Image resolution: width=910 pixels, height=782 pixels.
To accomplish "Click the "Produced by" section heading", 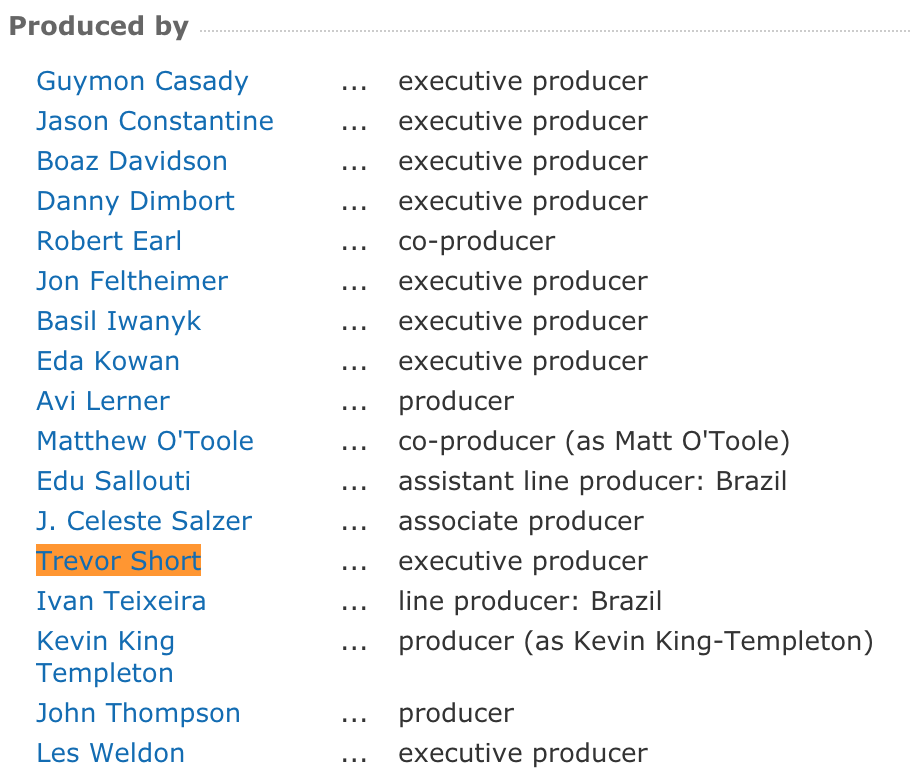I will (x=98, y=27).
